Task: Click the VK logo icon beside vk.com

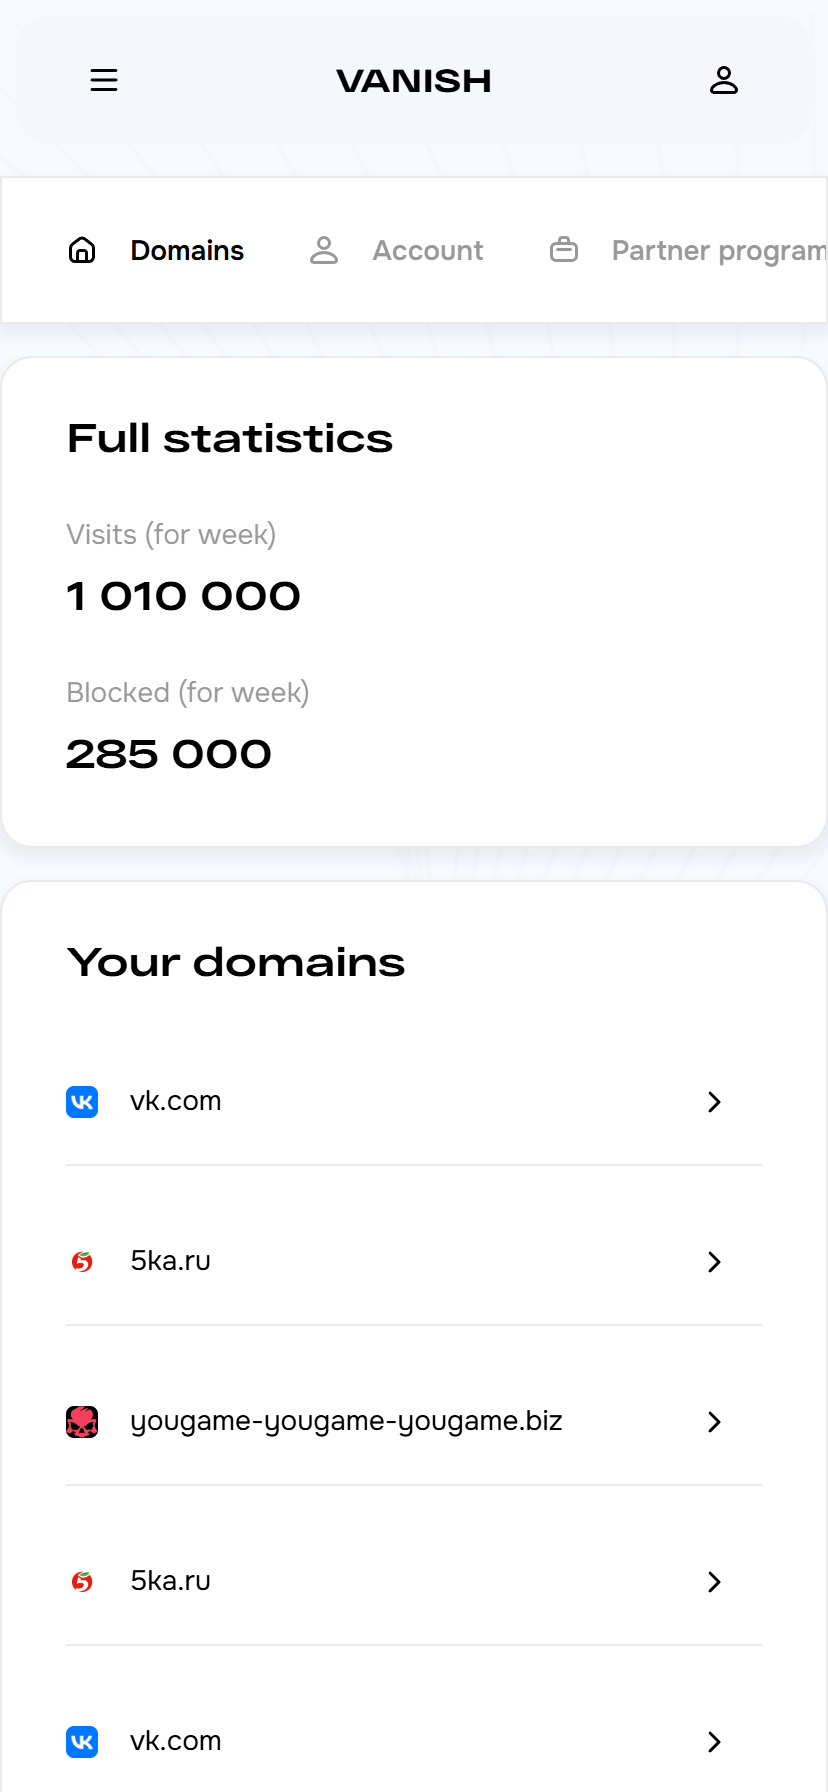Action: click(82, 1101)
